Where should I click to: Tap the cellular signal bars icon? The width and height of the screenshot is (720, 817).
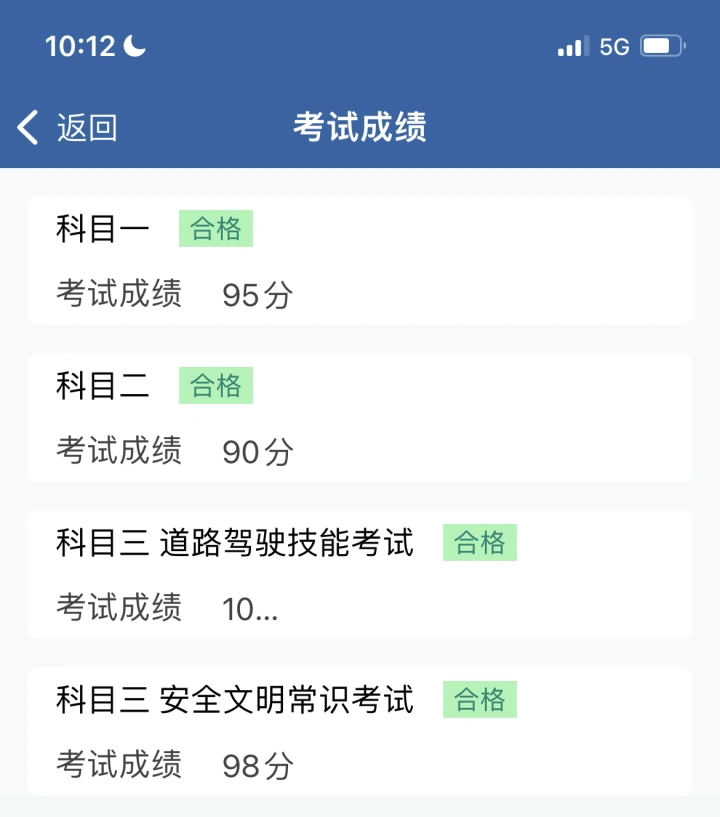point(573,46)
